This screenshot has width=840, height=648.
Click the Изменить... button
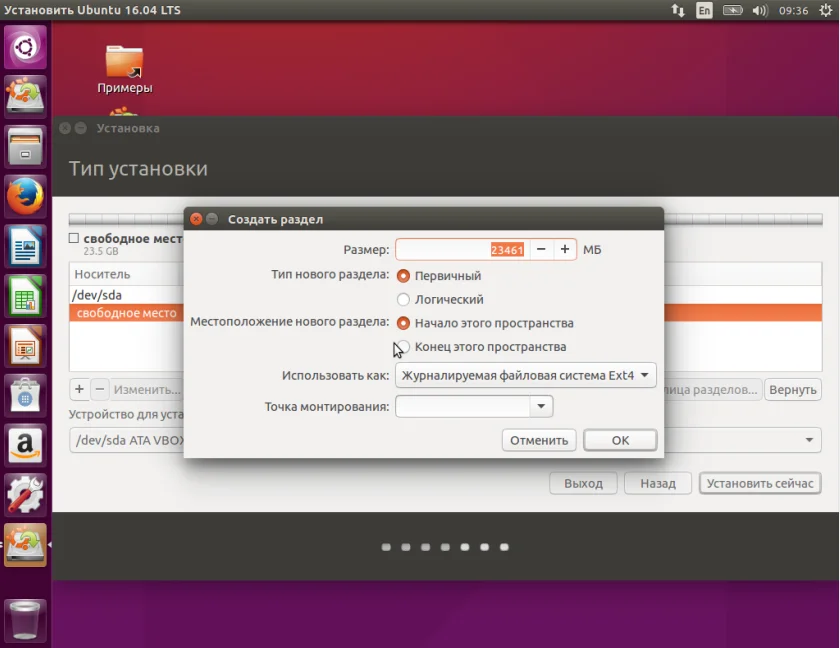pyautogui.click(x=147, y=389)
